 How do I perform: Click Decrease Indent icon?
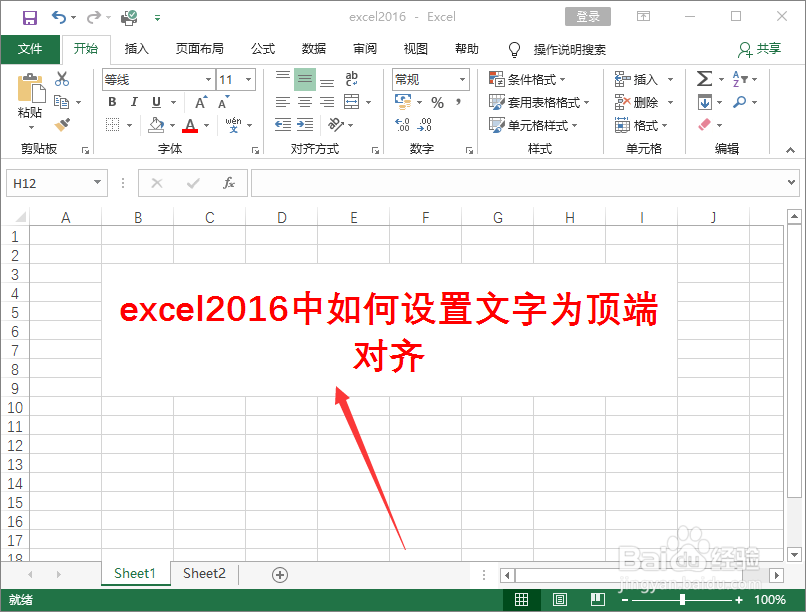pos(283,124)
